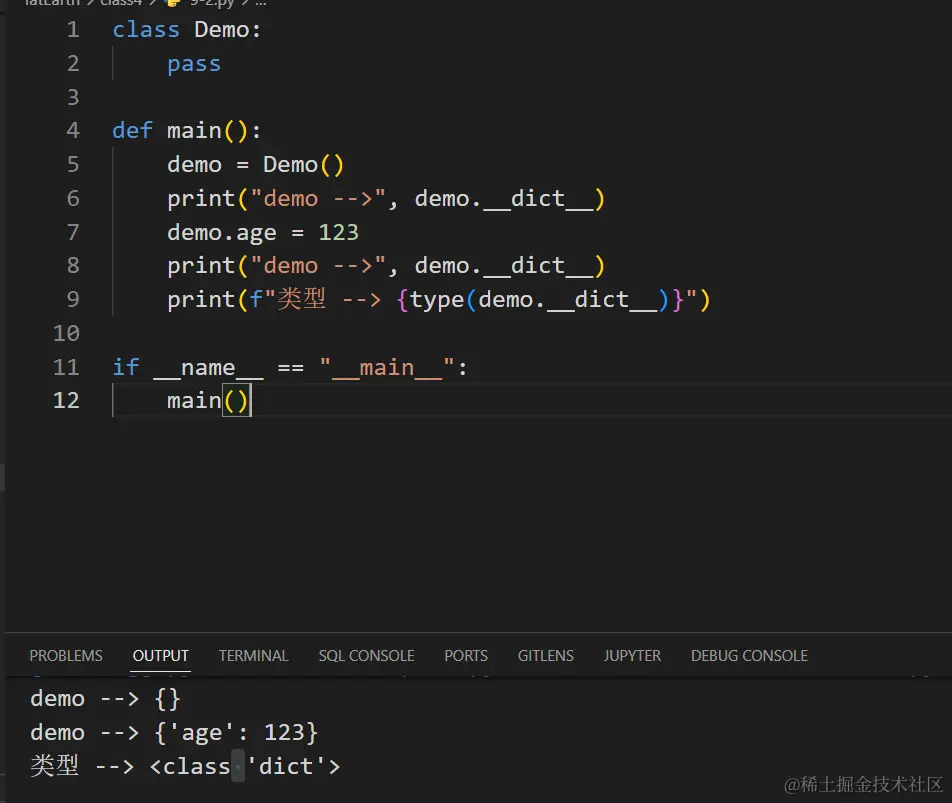Switch to the PORTS tab
The width and height of the screenshot is (952, 803).
coord(466,656)
